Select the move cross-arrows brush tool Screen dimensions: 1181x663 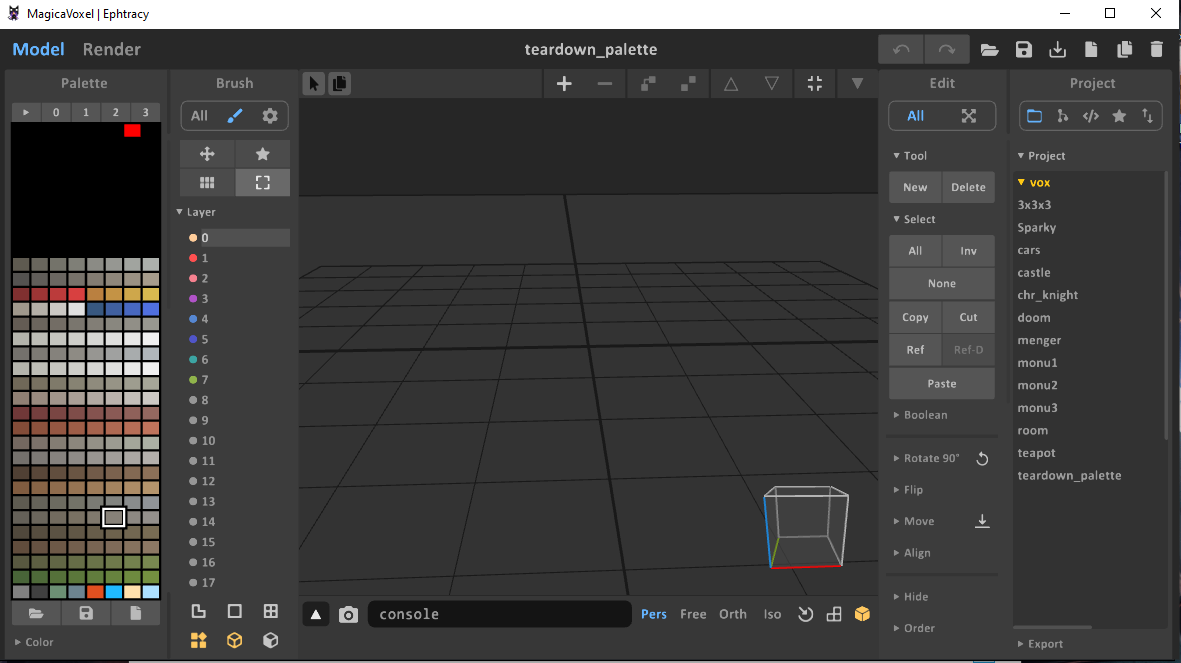click(207, 154)
